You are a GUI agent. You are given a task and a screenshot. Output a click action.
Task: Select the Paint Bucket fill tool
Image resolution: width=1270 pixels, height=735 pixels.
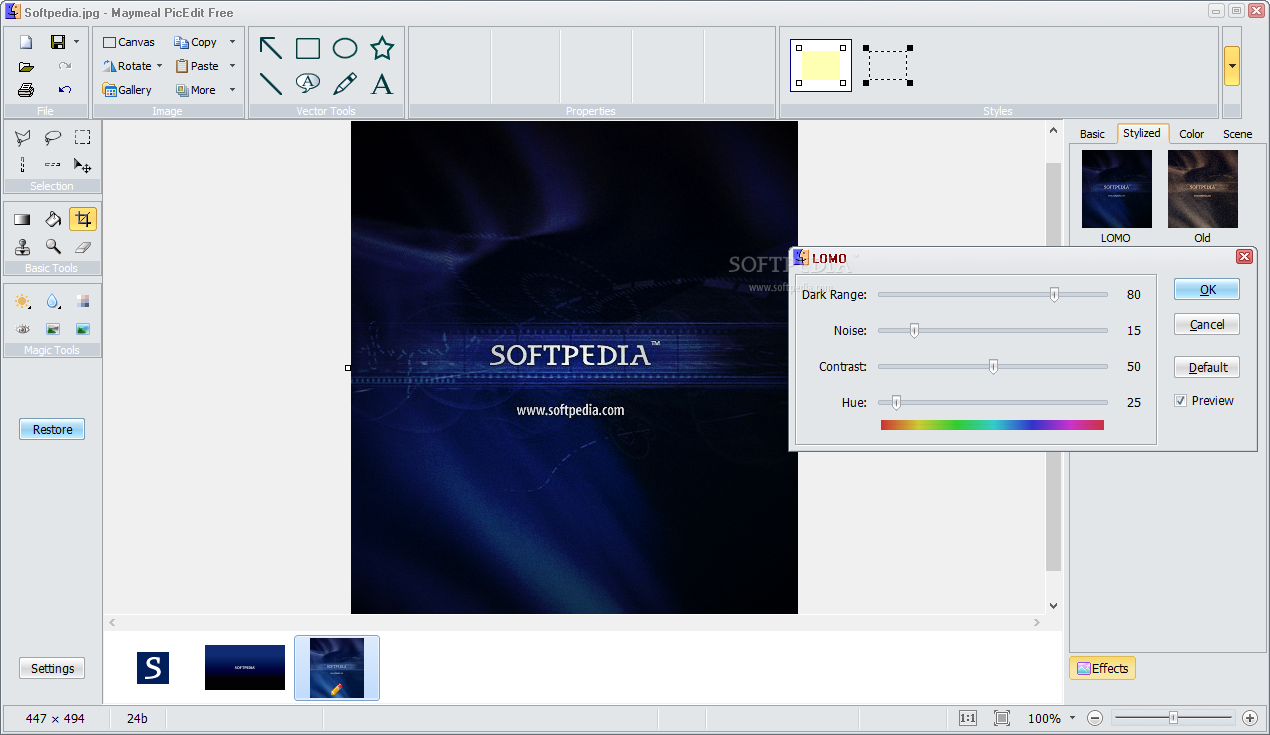(x=53, y=219)
